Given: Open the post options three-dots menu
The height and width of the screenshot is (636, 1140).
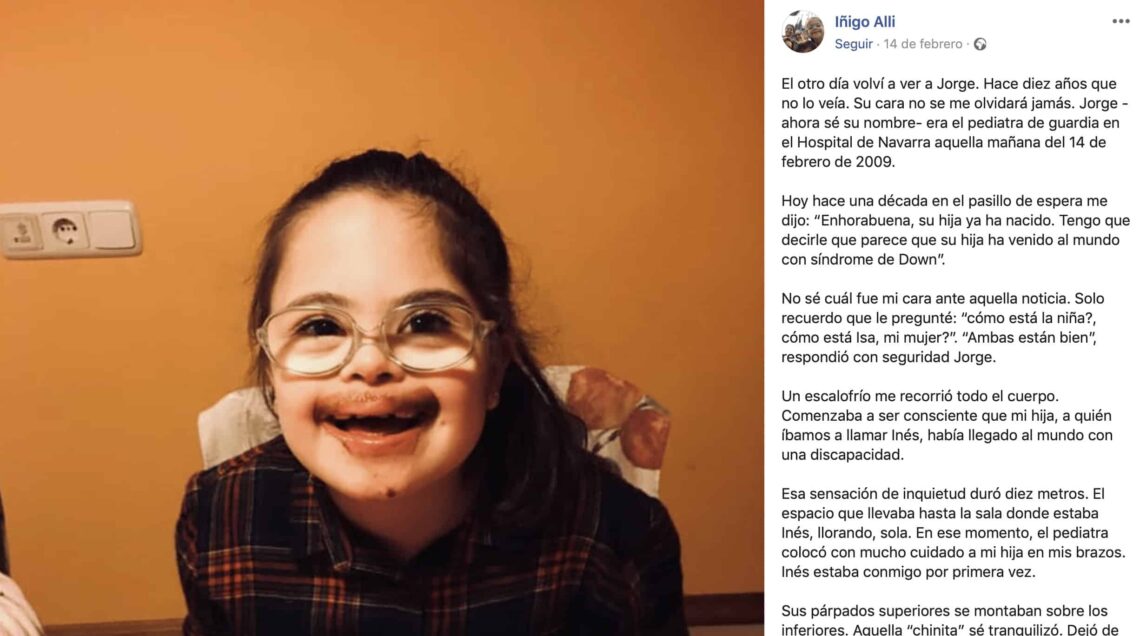Looking at the screenshot, I should 1120,21.
